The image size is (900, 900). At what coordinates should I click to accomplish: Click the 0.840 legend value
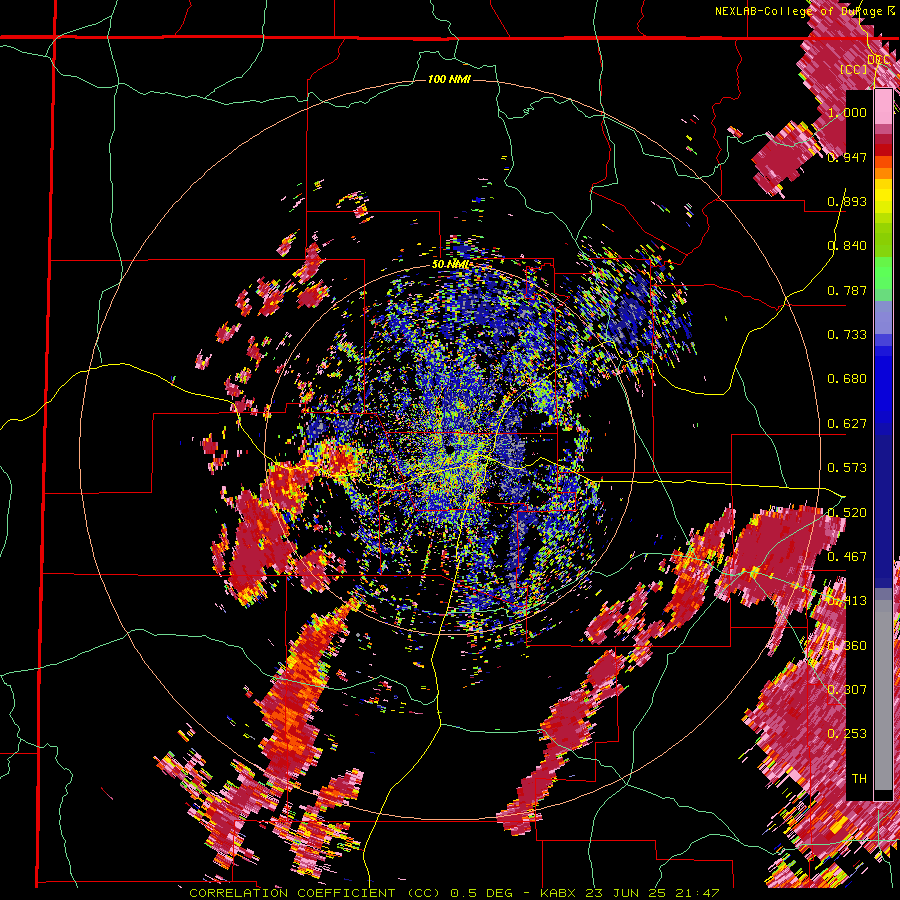pos(847,246)
